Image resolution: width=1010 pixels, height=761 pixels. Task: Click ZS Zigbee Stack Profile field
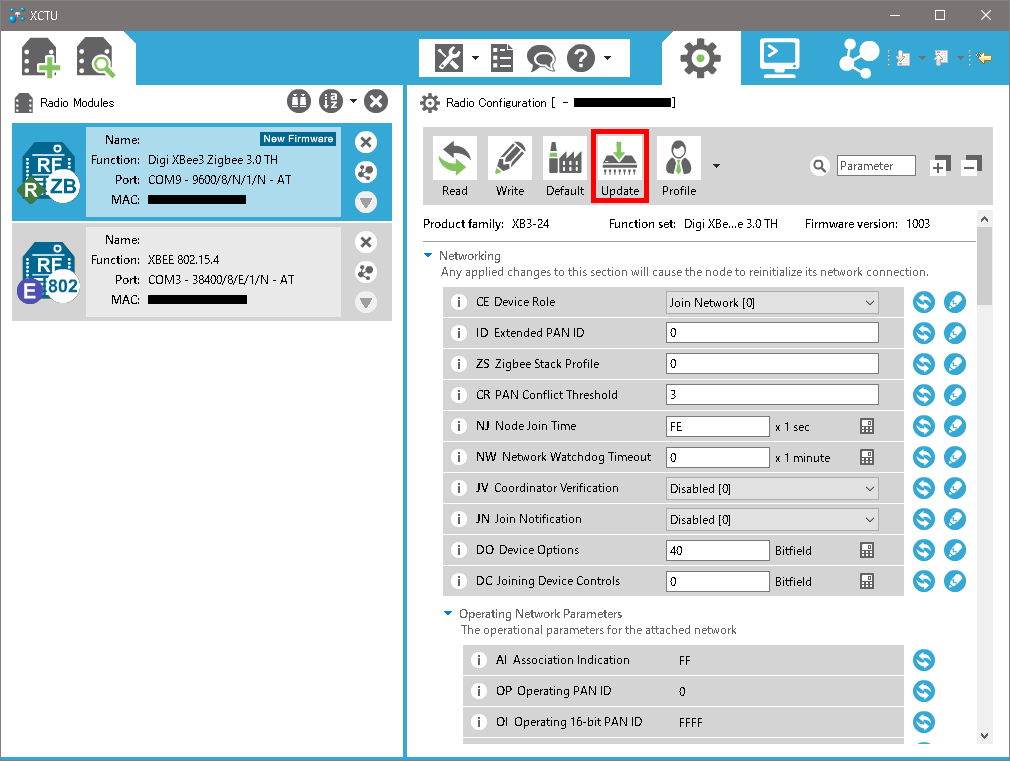coord(772,363)
